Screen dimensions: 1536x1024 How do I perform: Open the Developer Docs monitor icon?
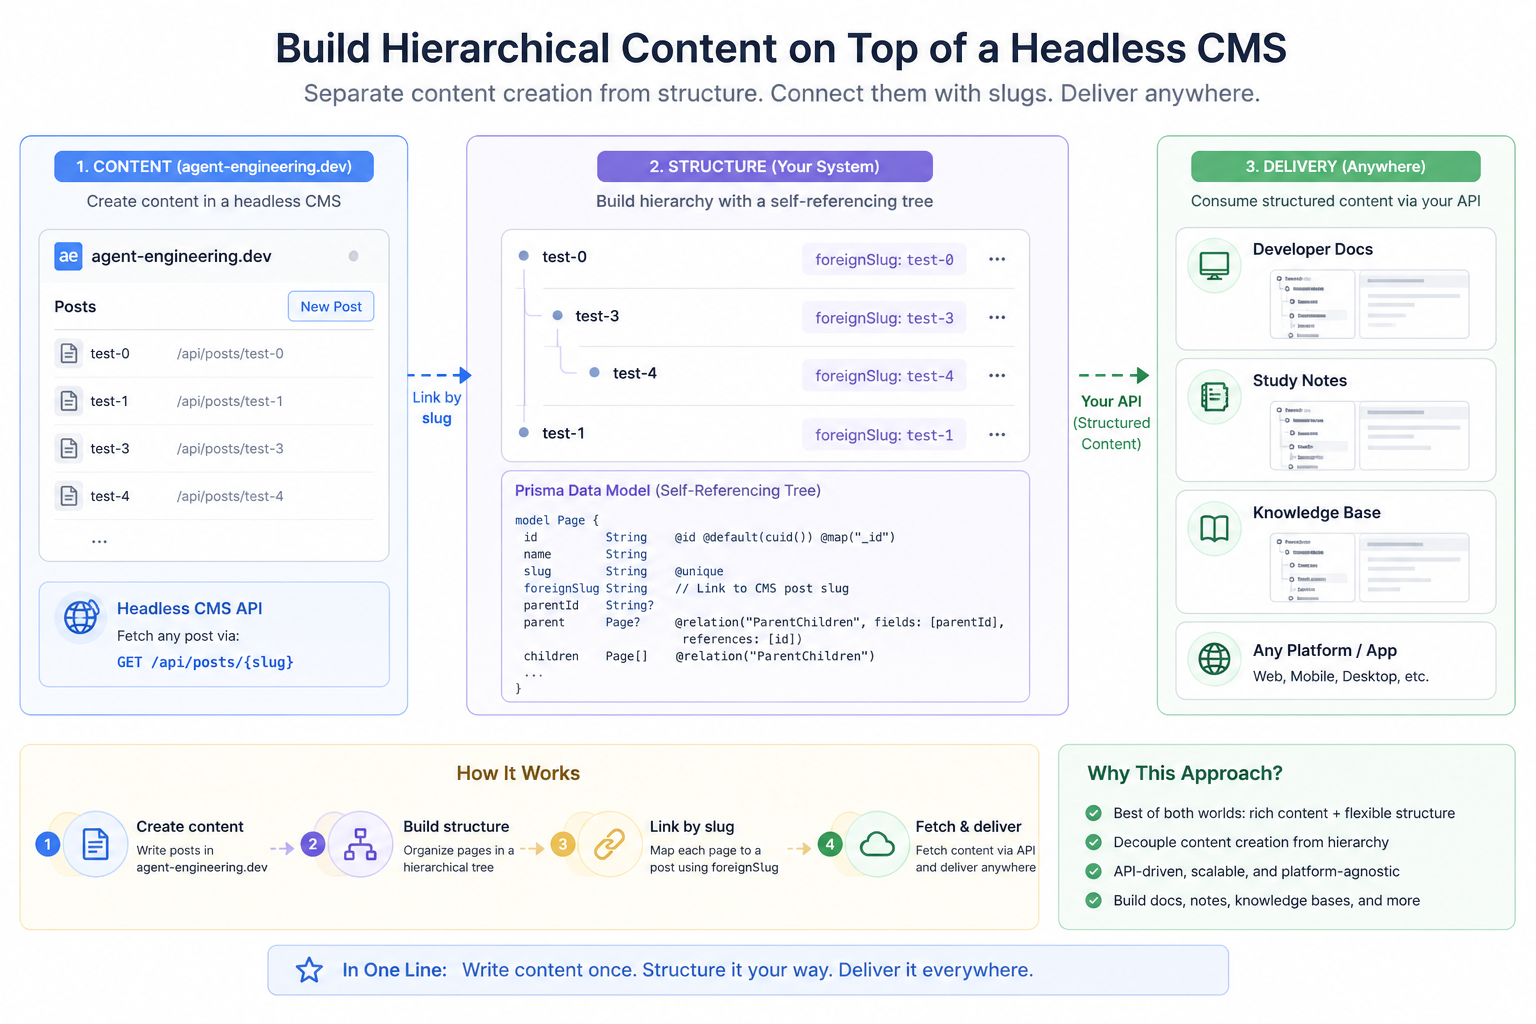(x=1213, y=265)
